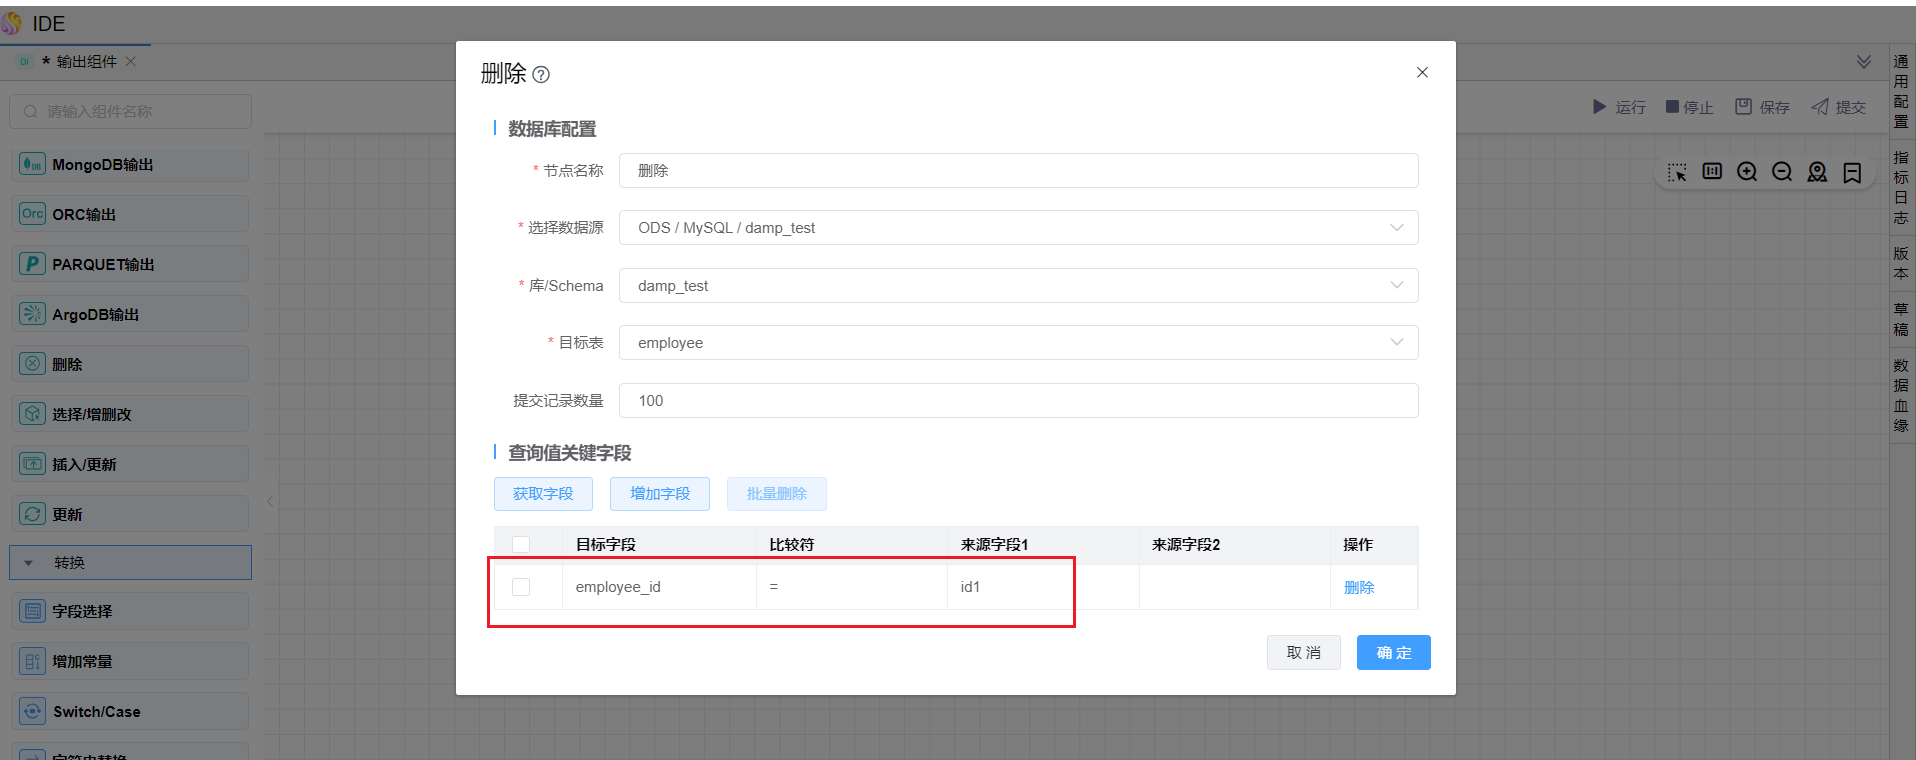1916x760 pixels.
Task: Open the 选择数据源 dropdown
Action: (x=1018, y=228)
